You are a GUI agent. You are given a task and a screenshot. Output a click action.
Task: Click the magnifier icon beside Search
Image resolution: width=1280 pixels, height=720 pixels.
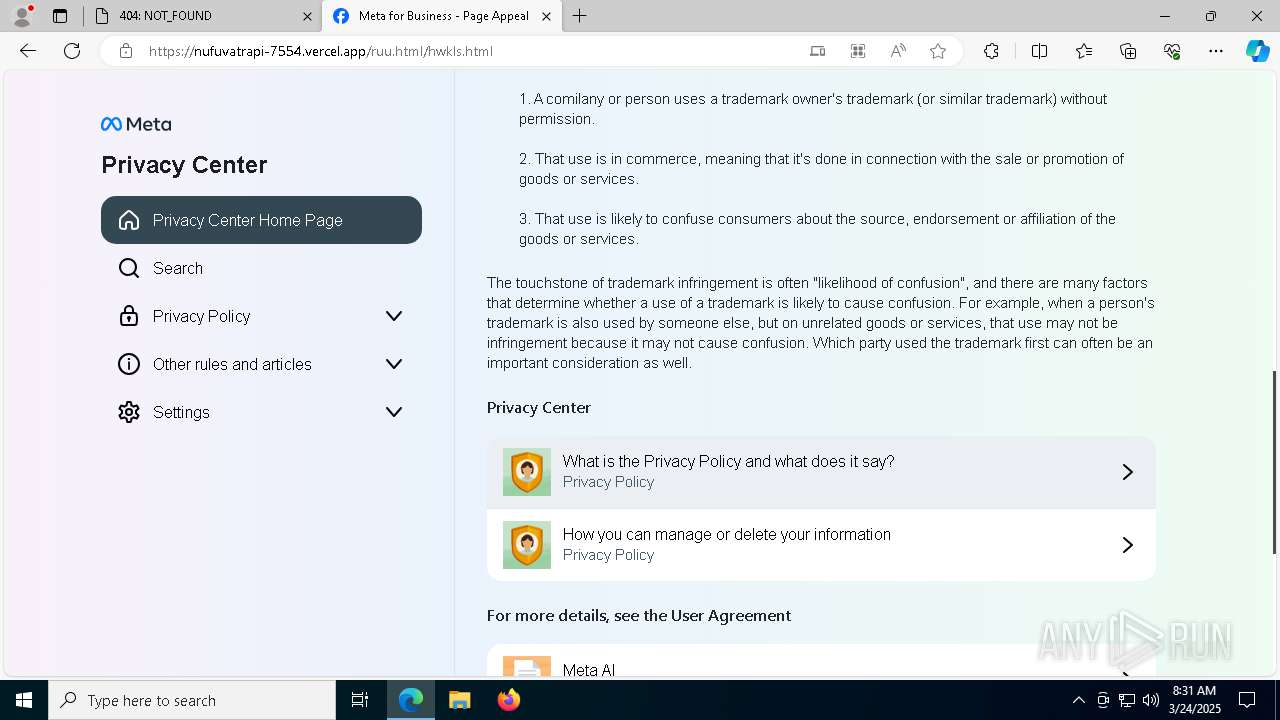coord(129,268)
